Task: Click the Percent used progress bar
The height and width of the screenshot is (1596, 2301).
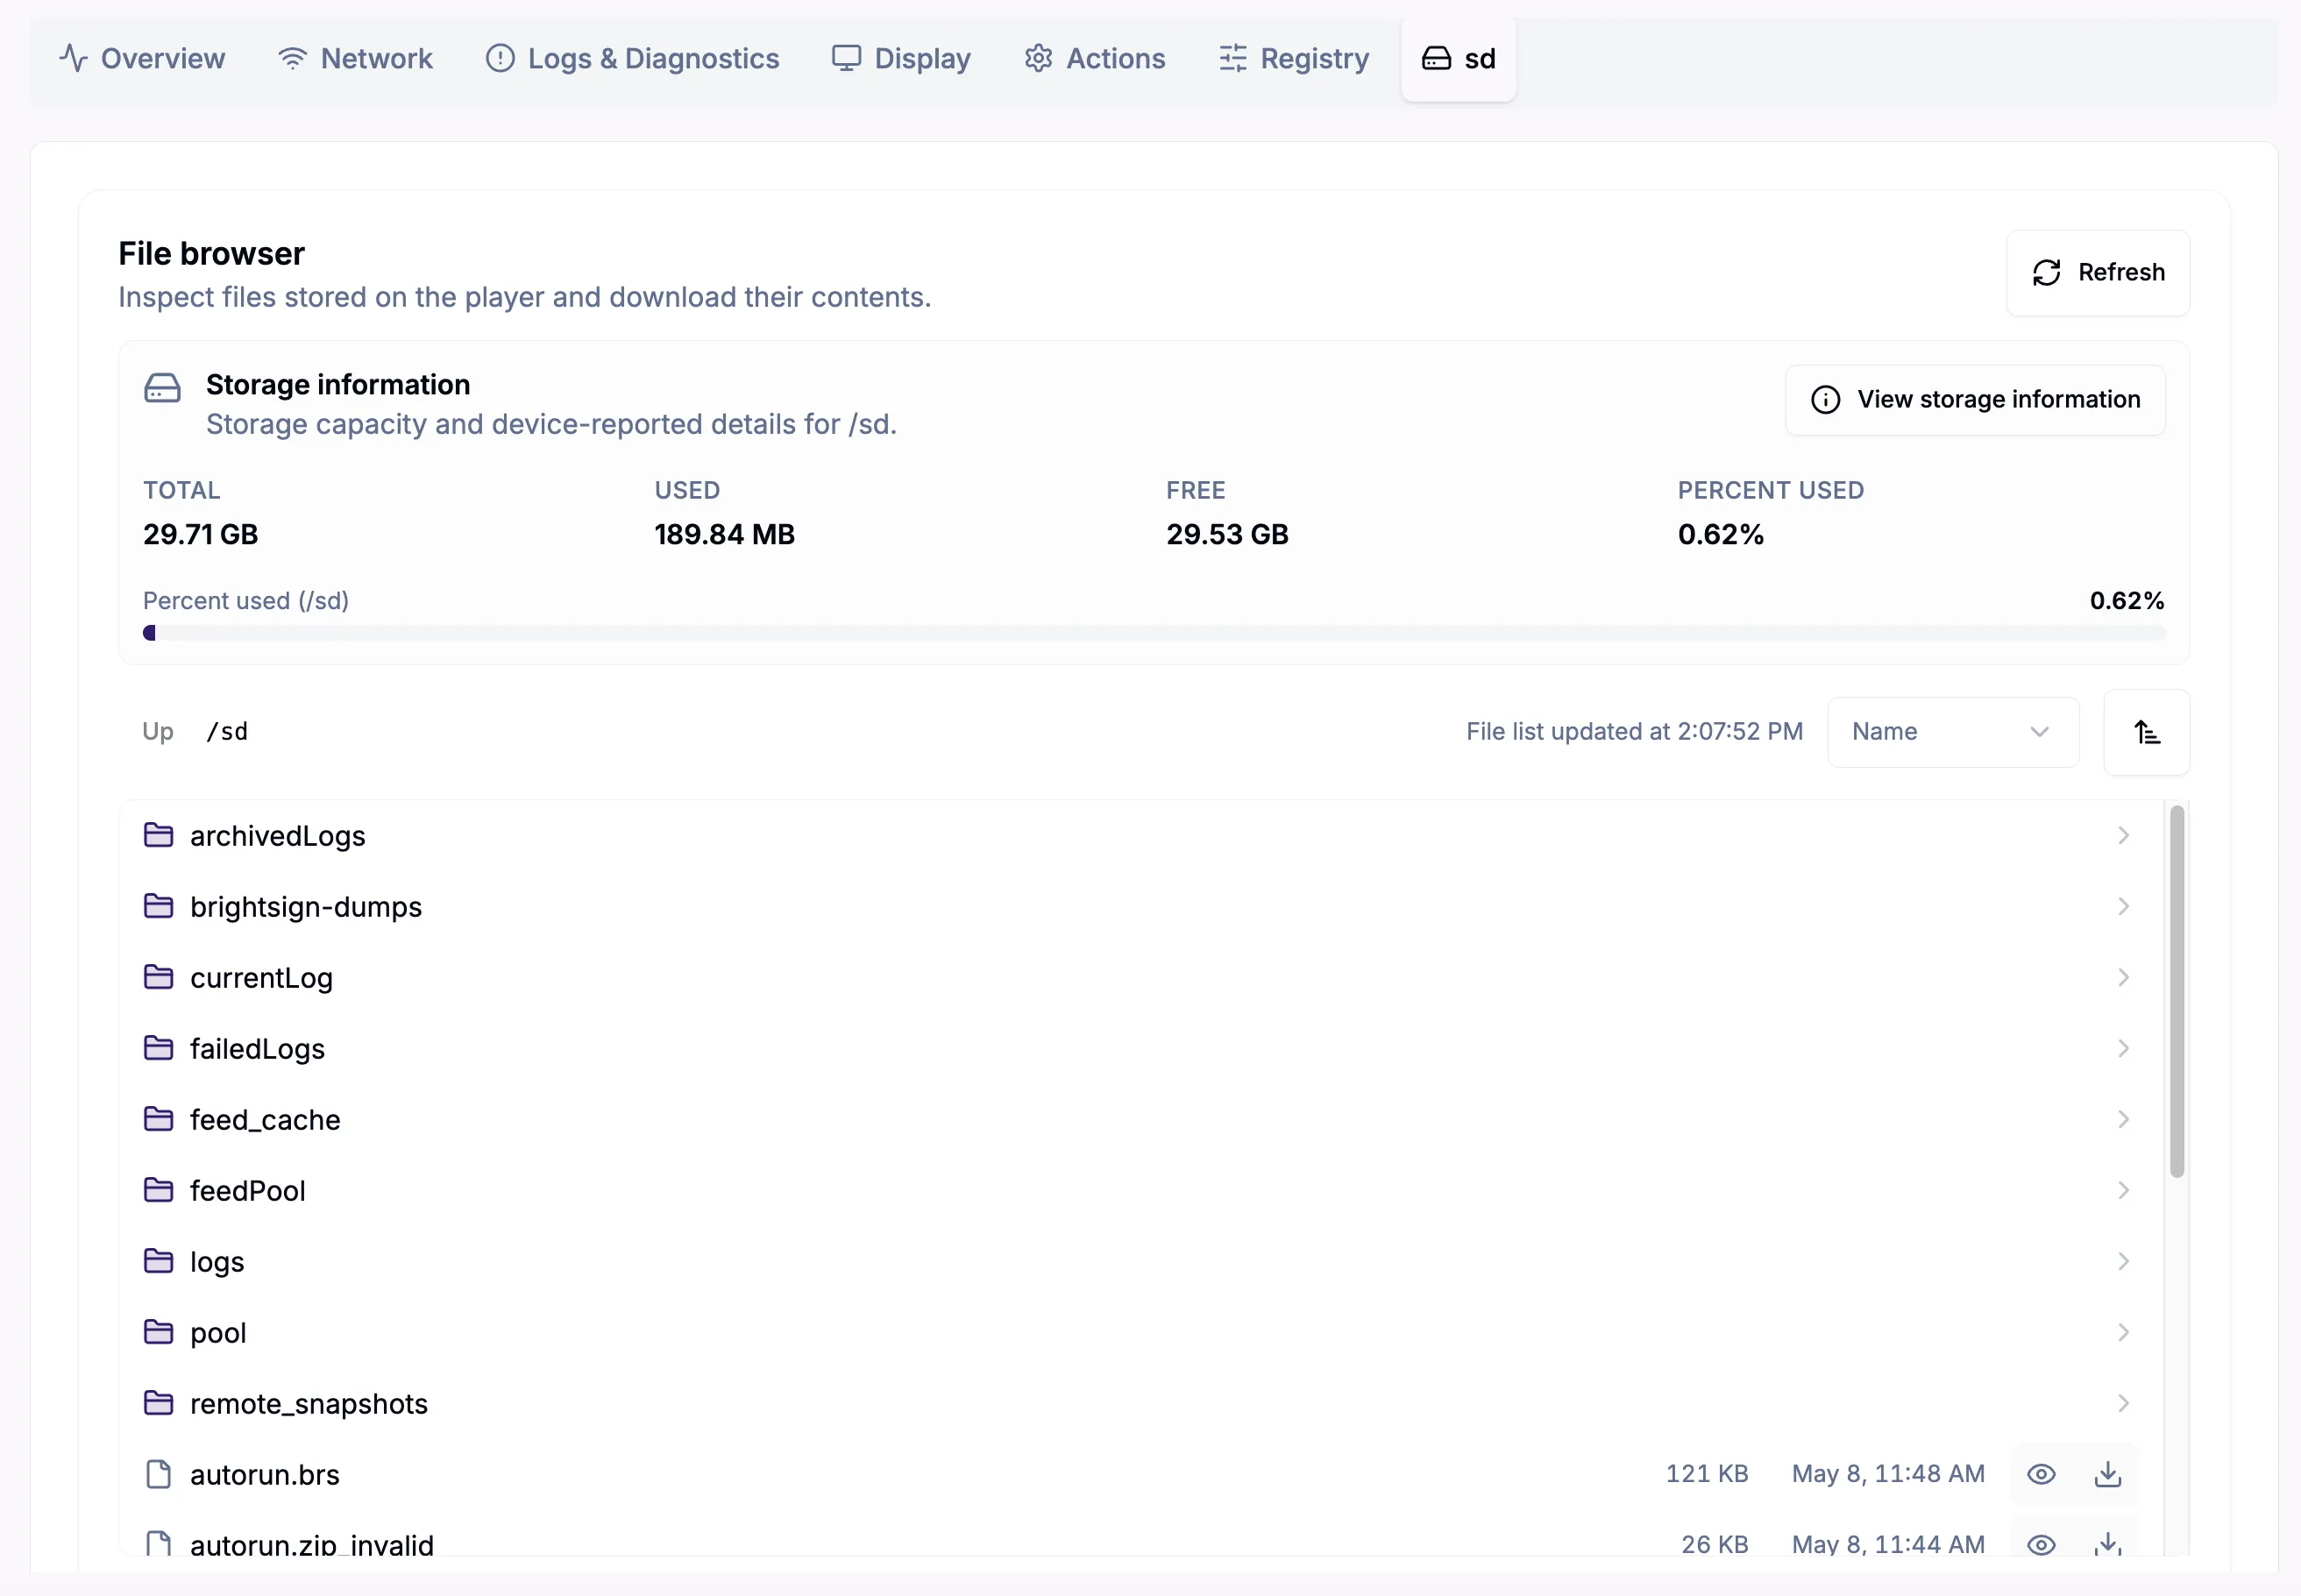Action: [x=1154, y=633]
